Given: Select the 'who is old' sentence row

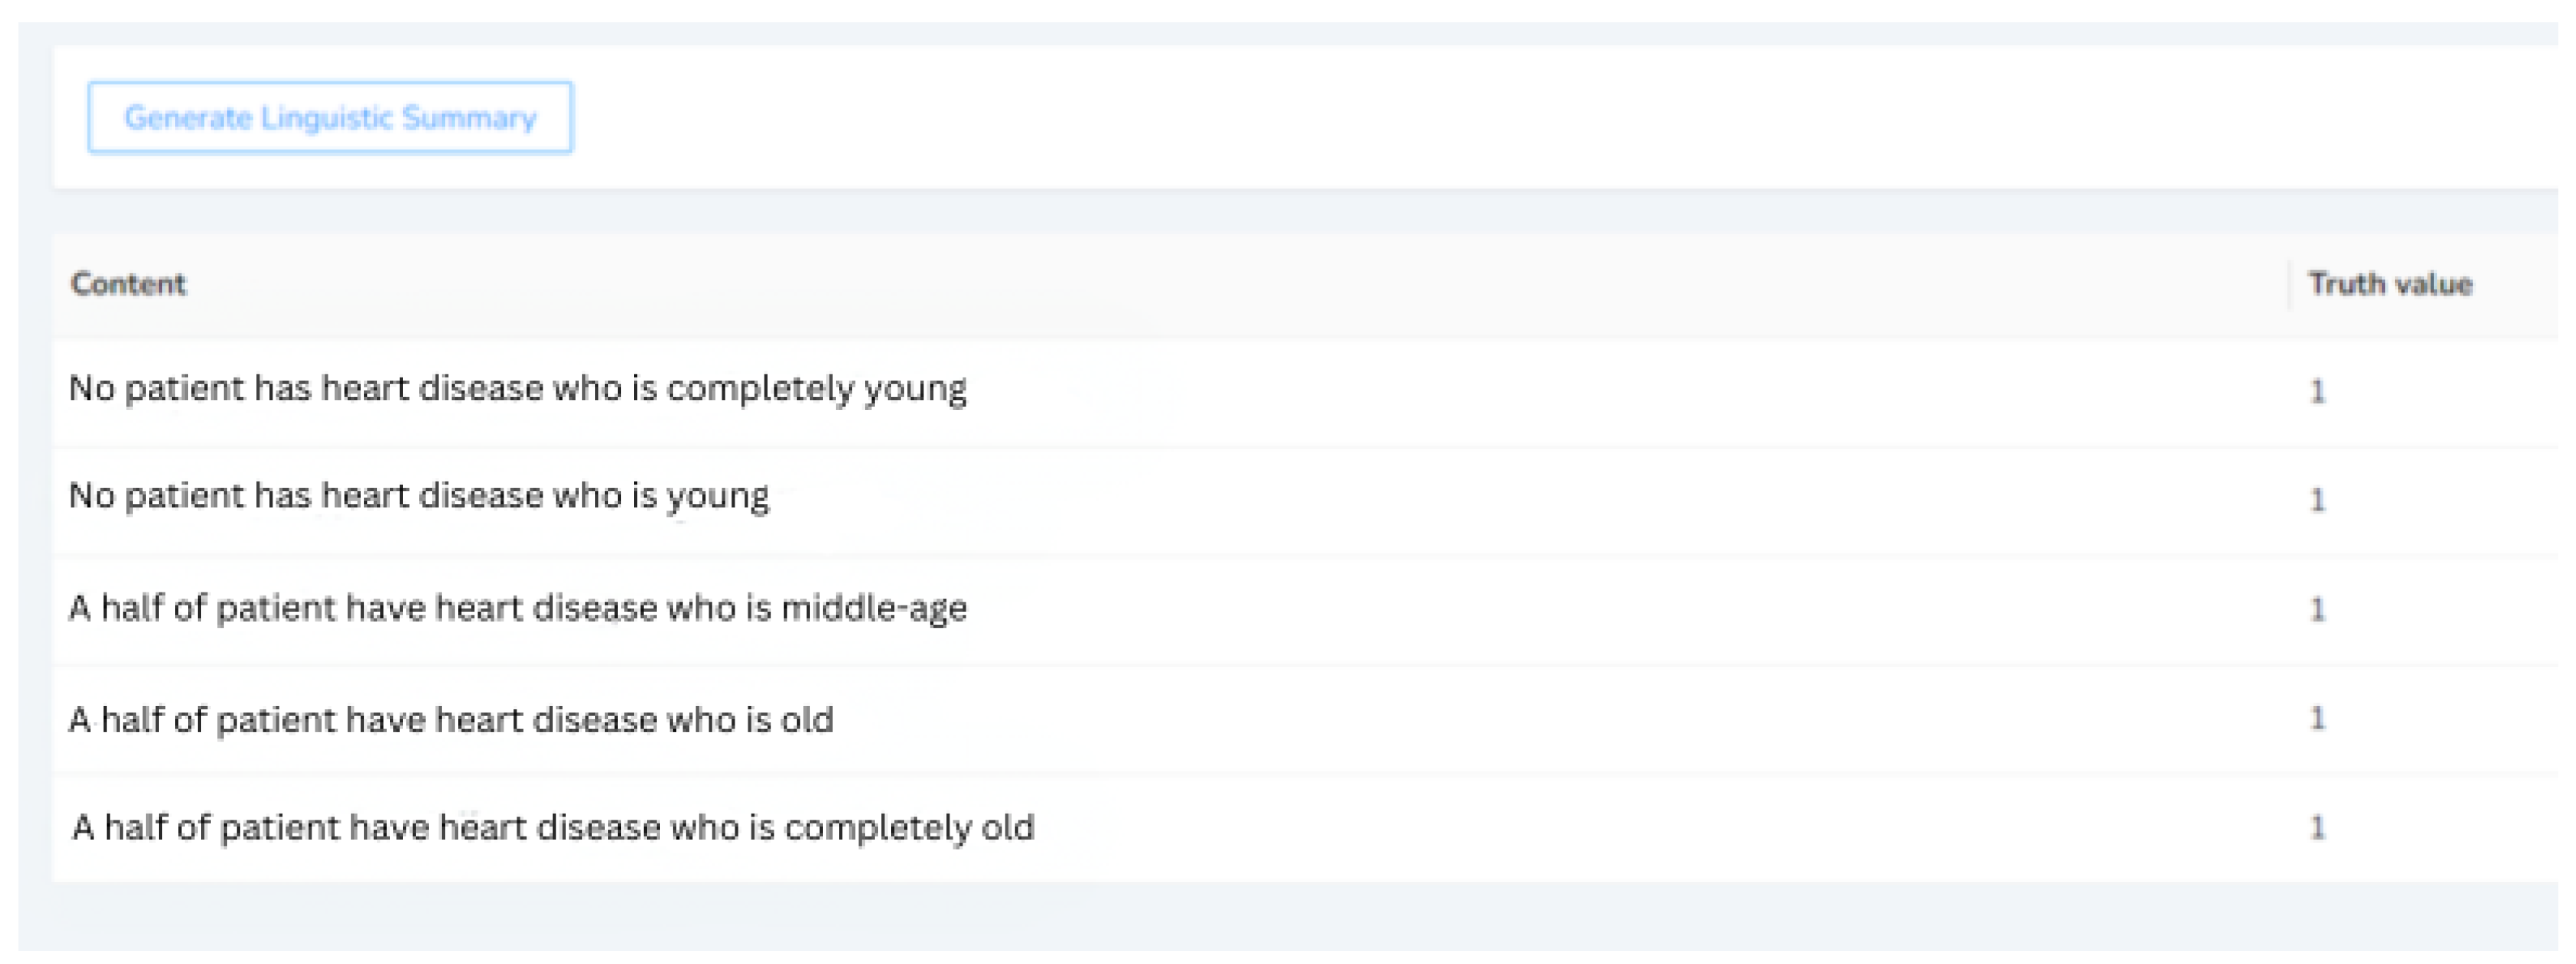Looking at the screenshot, I should [x=450, y=720].
